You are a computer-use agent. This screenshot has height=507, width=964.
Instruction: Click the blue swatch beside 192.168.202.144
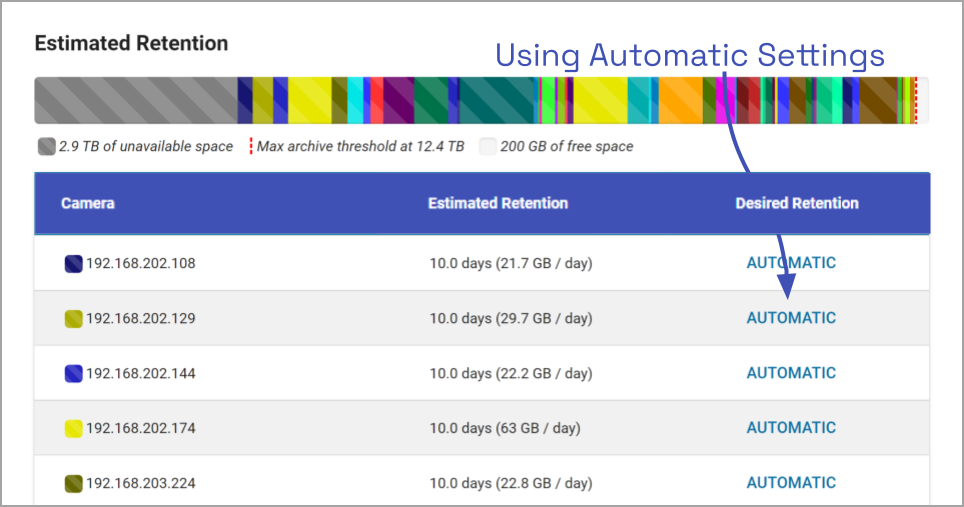coord(73,374)
